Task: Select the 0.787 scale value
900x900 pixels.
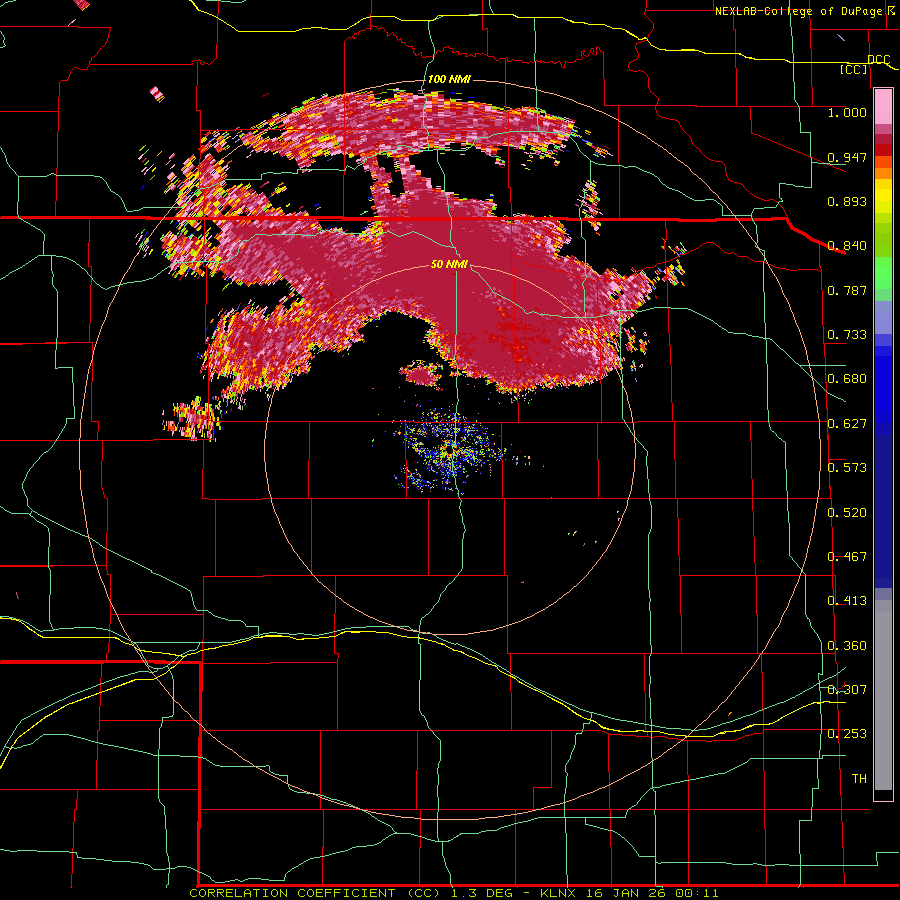Action: (x=847, y=290)
